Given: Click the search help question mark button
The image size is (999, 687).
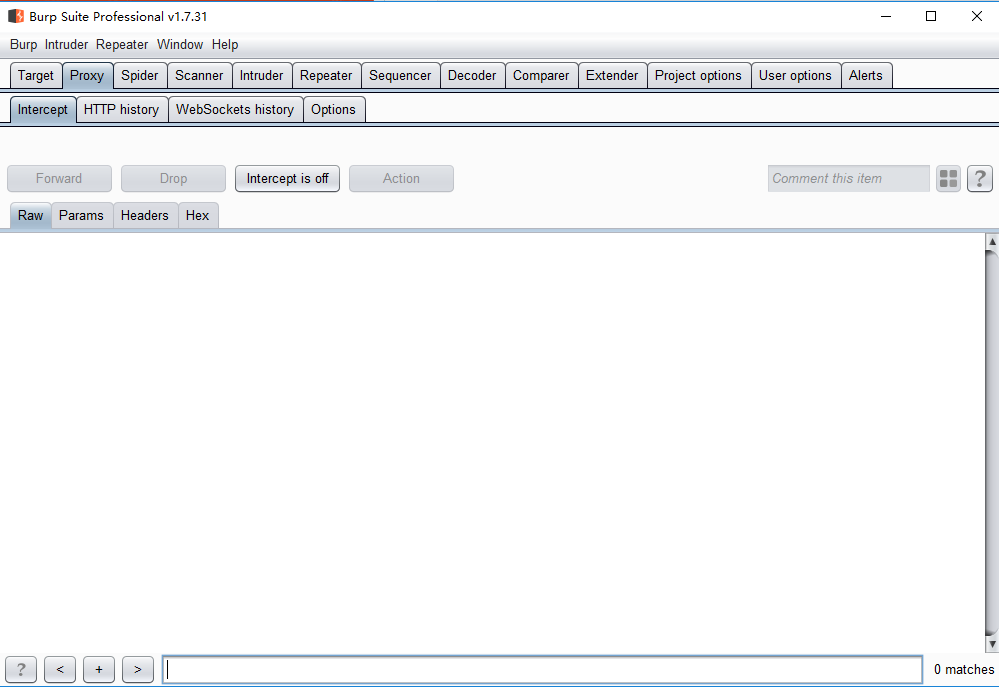Looking at the screenshot, I should point(21,669).
